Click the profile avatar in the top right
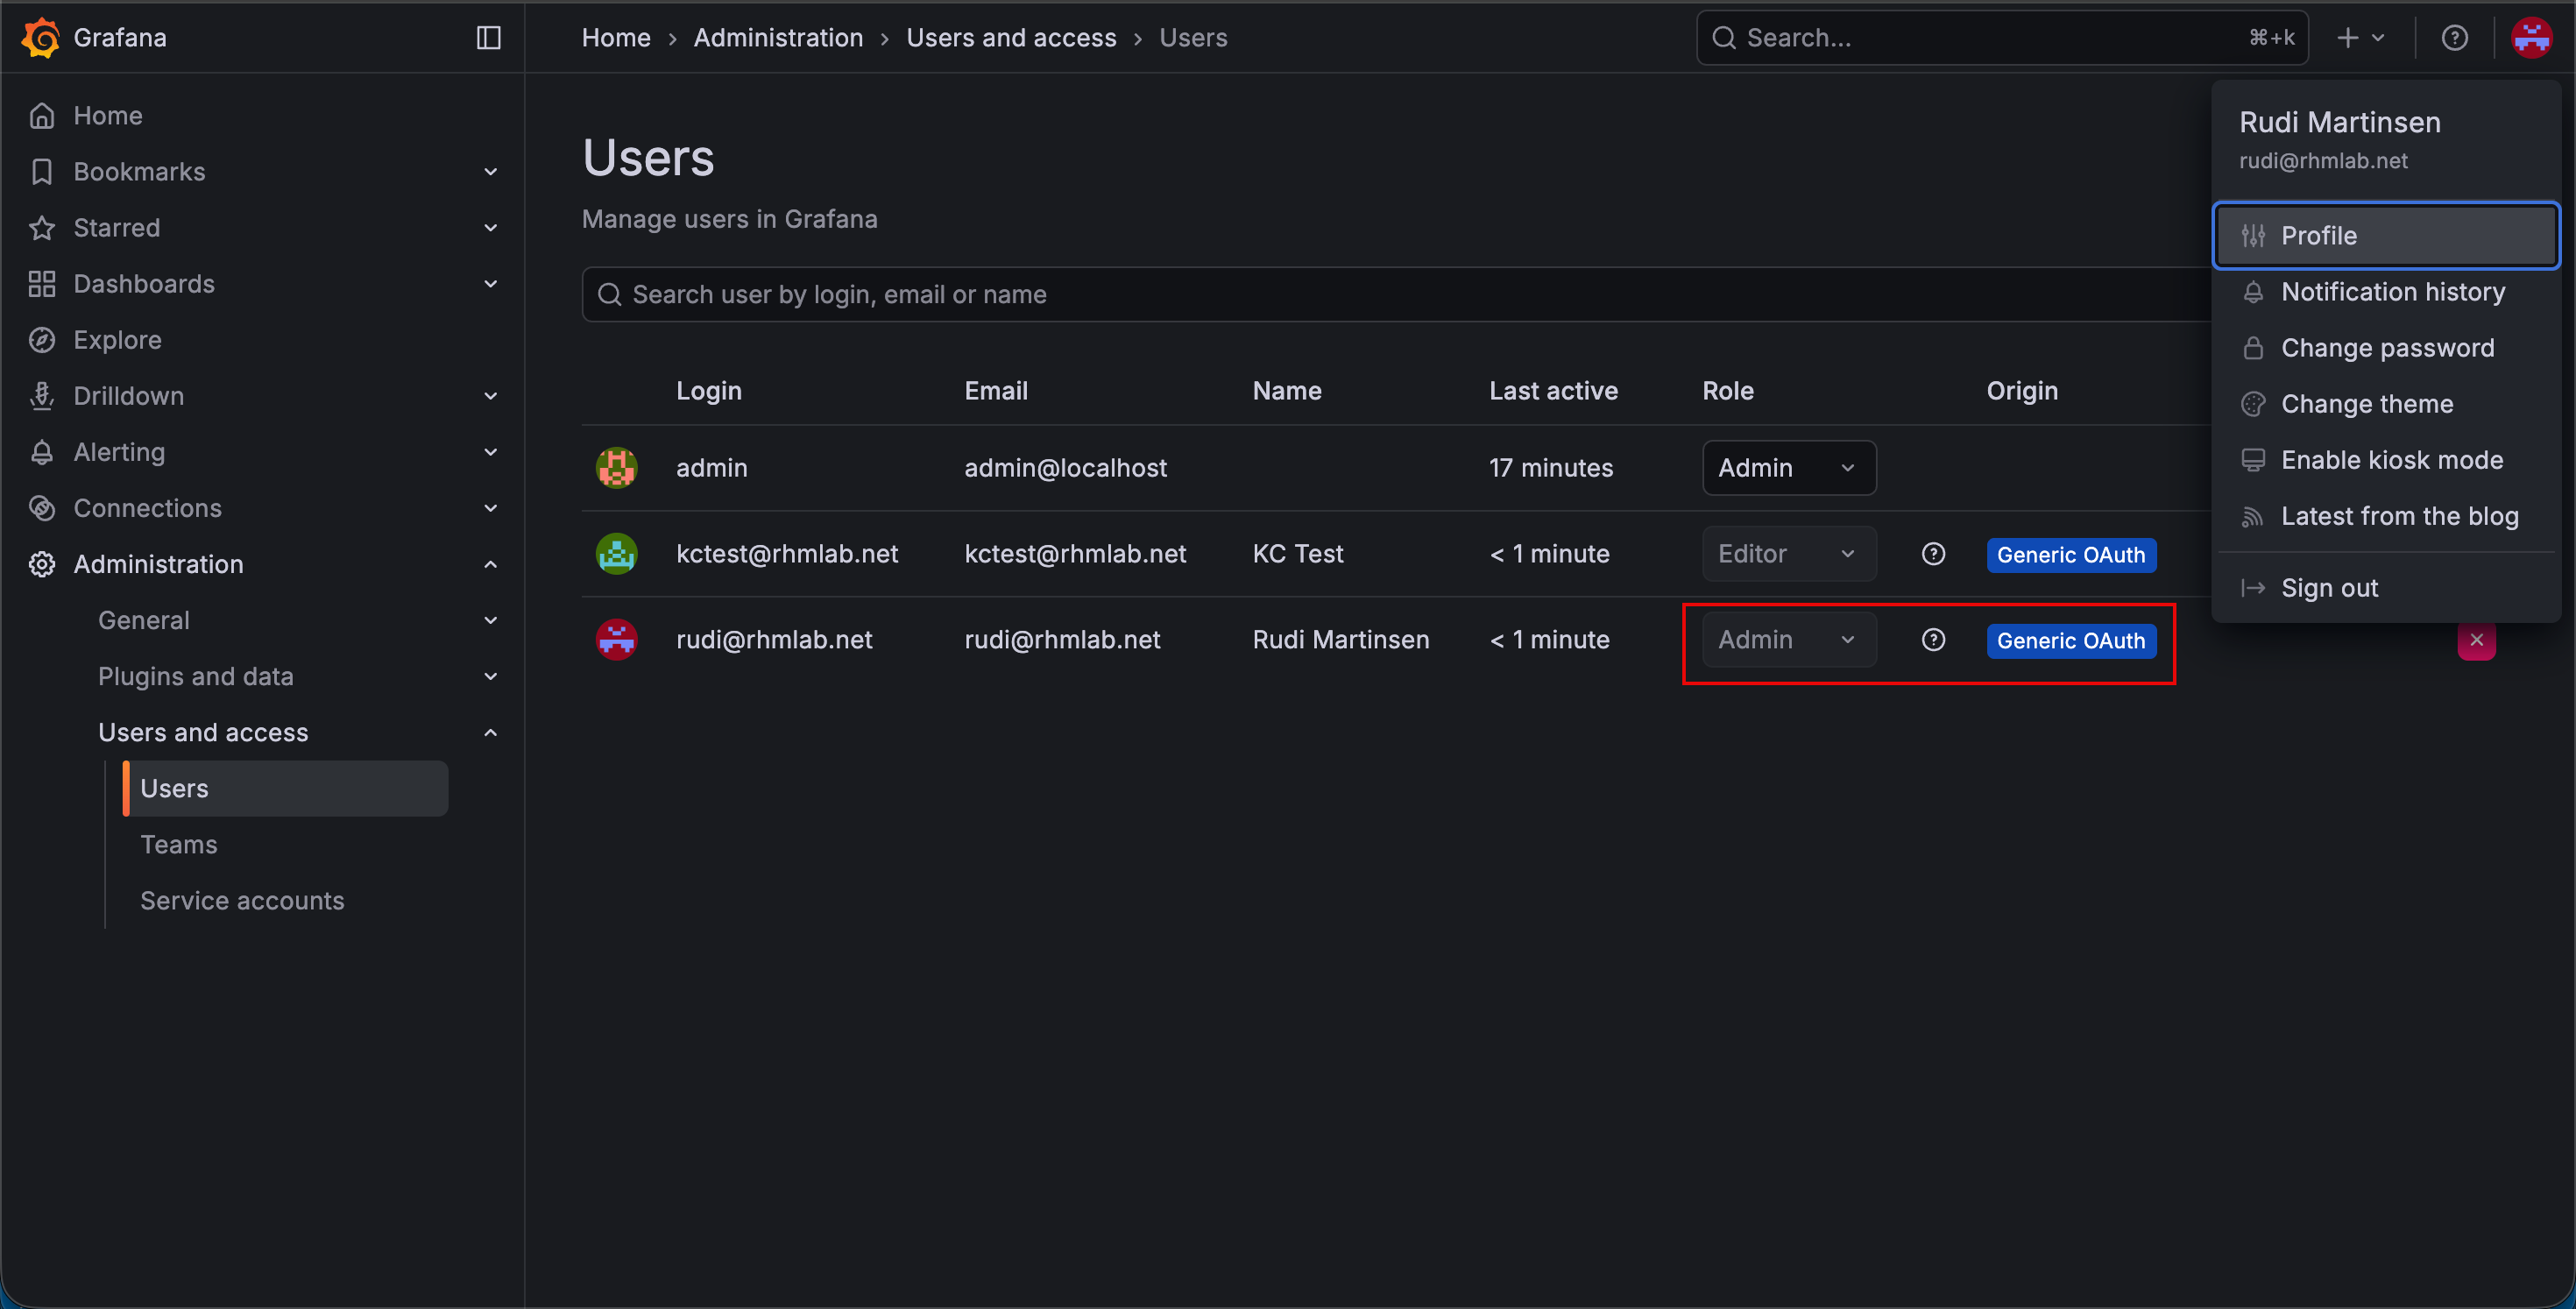This screenshot has height=1309, width=2576. [2532, 37]
